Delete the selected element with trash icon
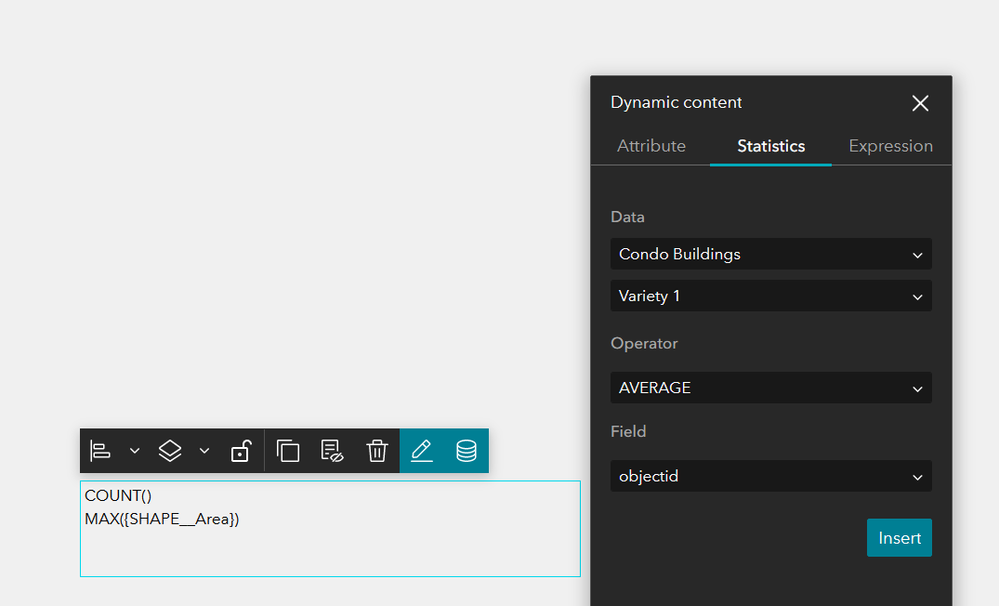Viewport: 999px width, 606px height. (376, 451)
